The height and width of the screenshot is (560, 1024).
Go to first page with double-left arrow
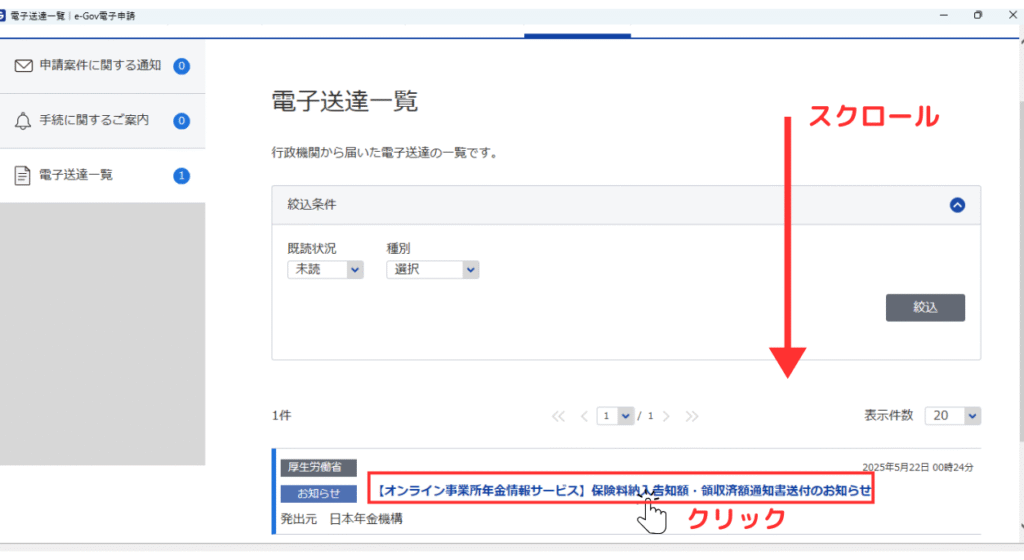[558, 416]
